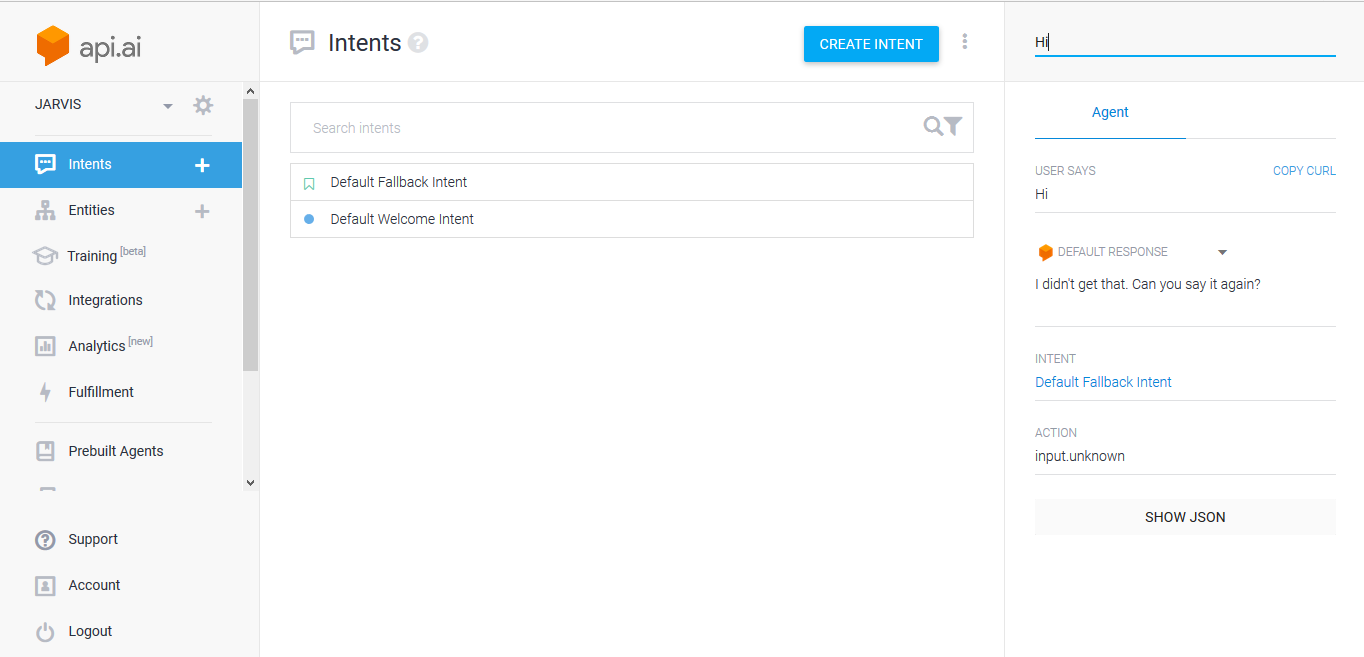Open Analytics with the bar chart icon
1364x657 pixels.
(x=45, y=345)
